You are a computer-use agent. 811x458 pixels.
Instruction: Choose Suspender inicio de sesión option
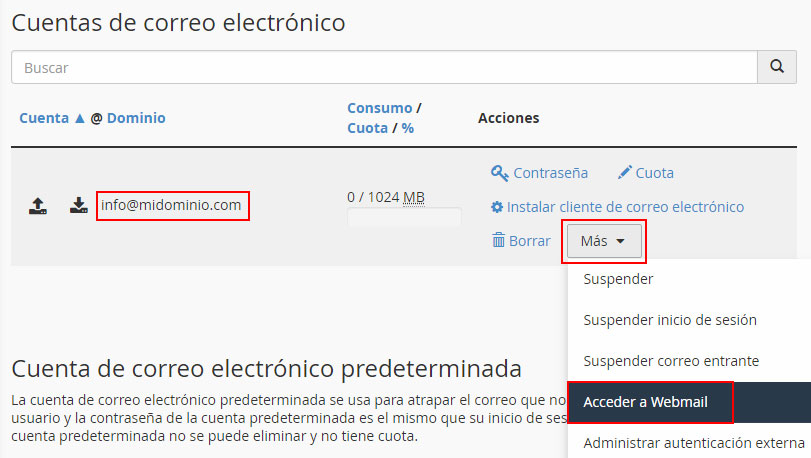[669, 320]
